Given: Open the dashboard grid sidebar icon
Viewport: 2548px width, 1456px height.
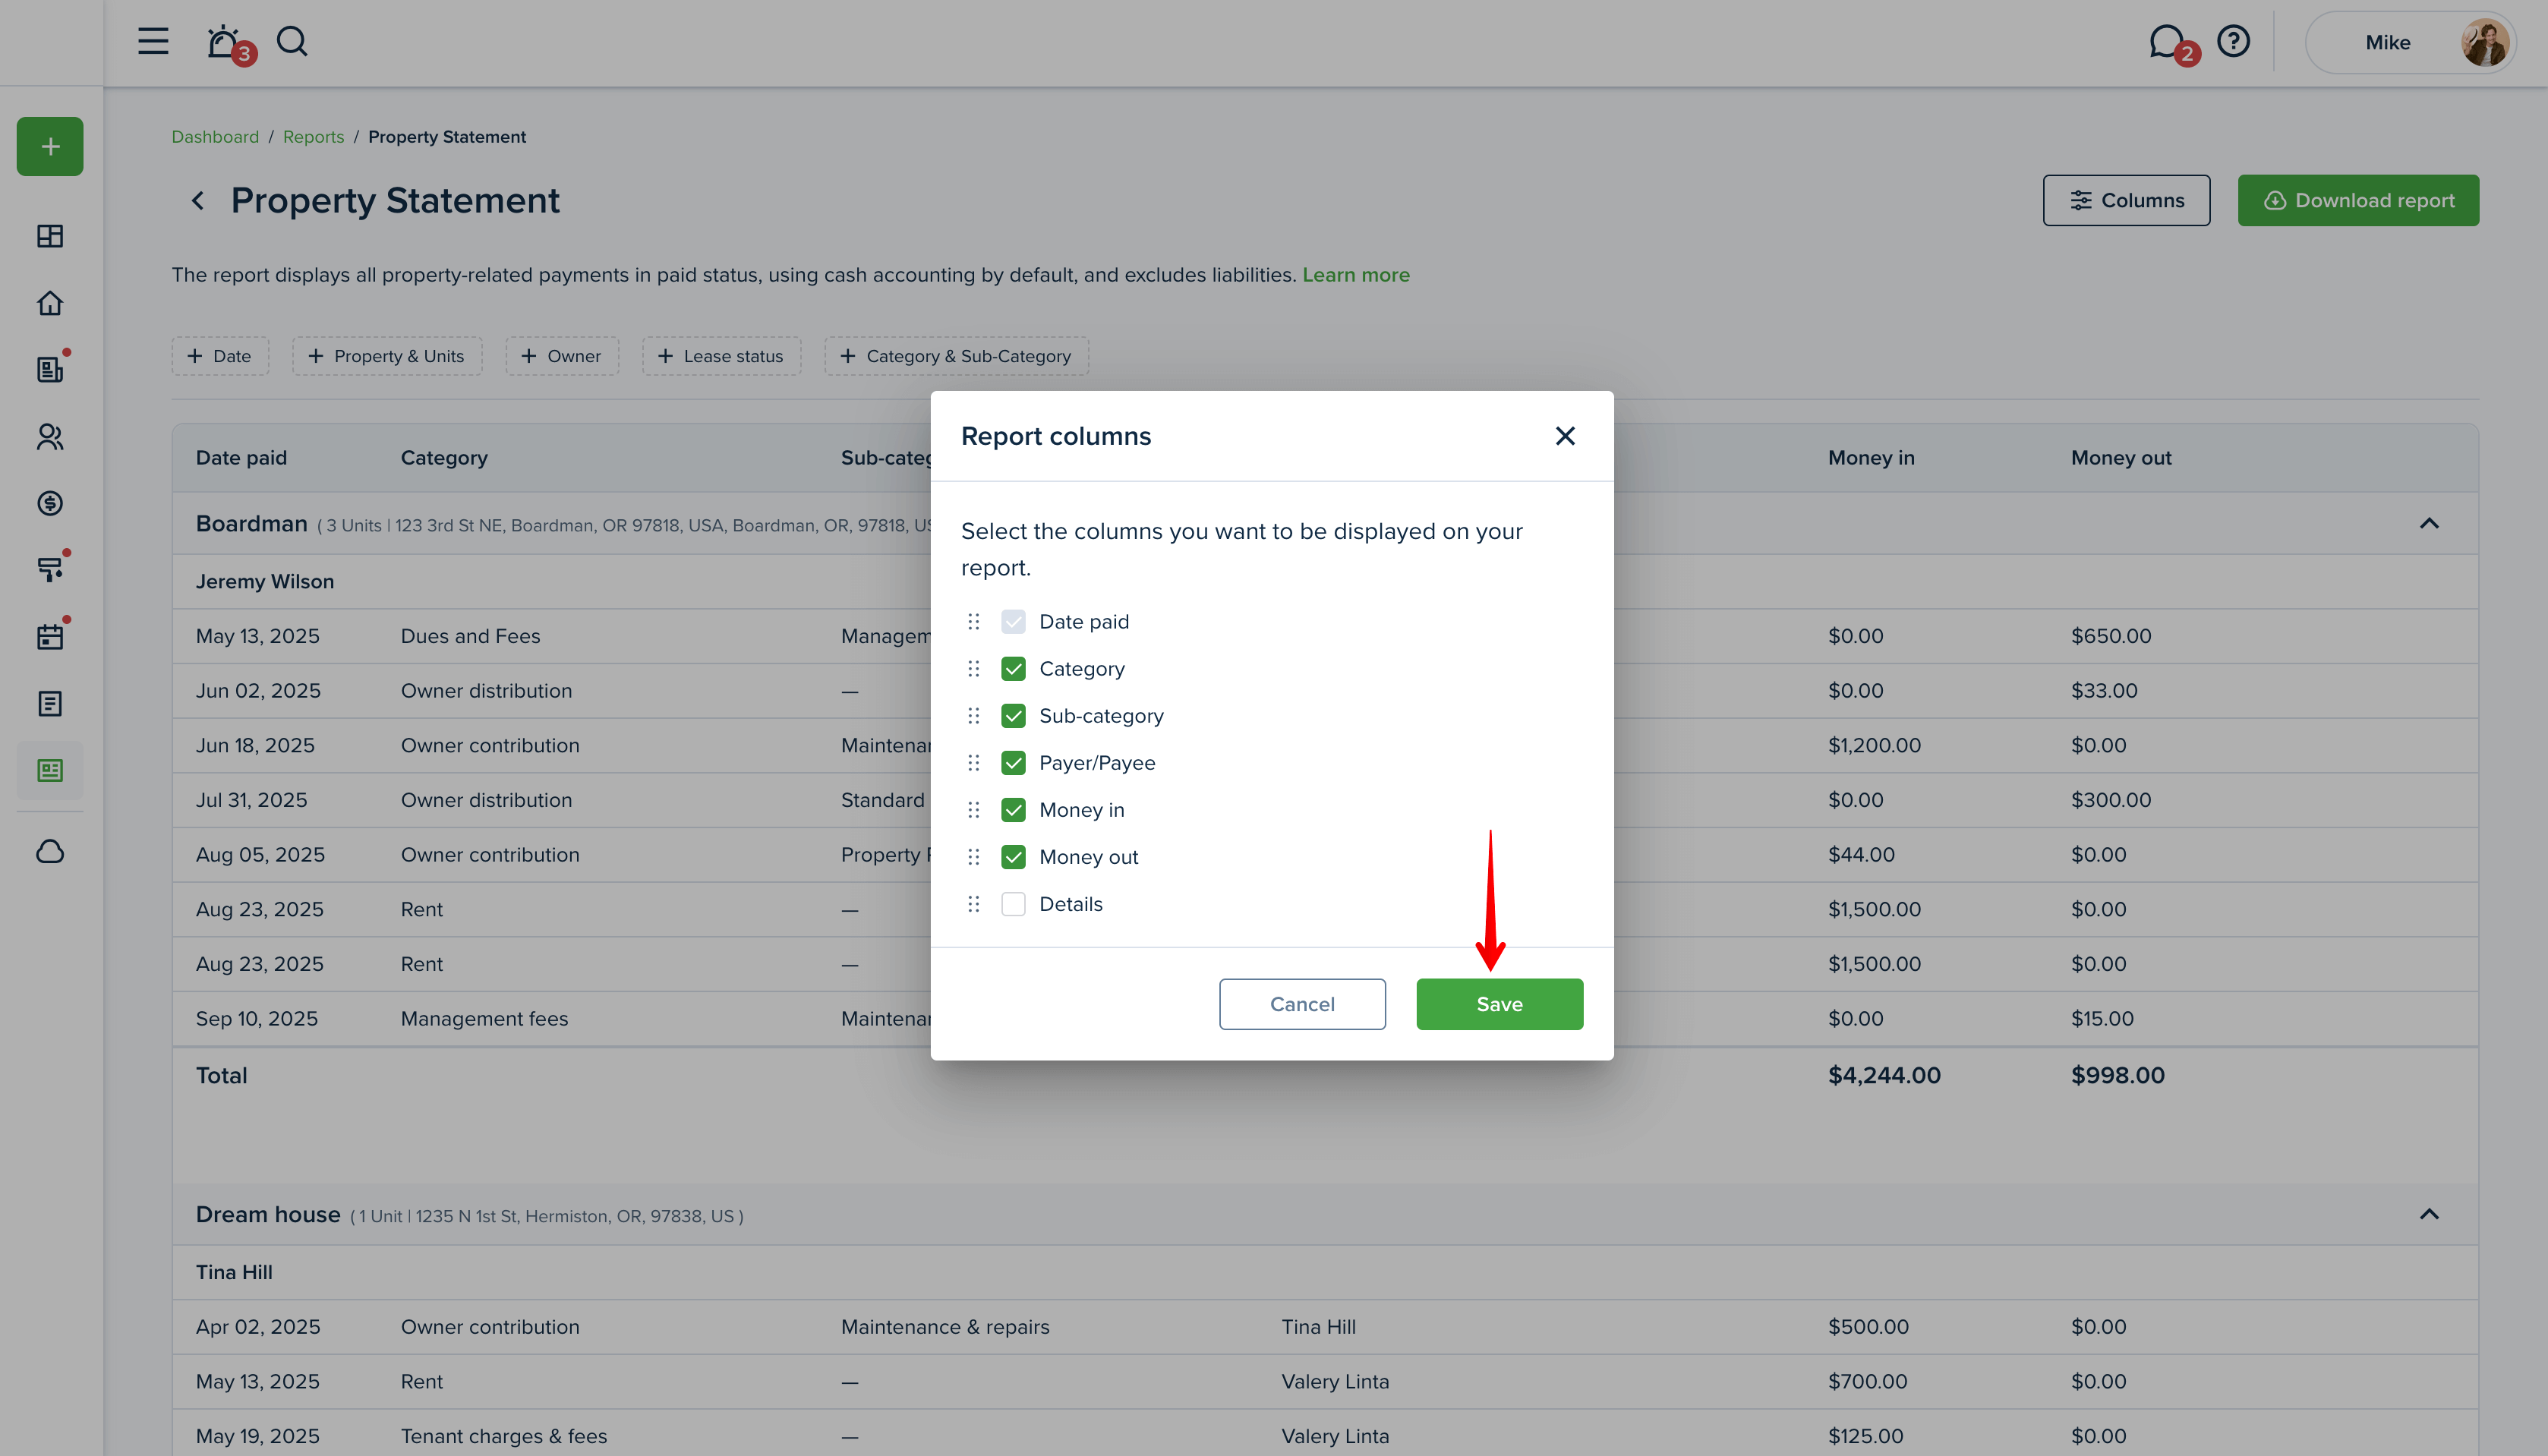Looking at the screenshot, I should pyautogui.click(x=50, y=236).
